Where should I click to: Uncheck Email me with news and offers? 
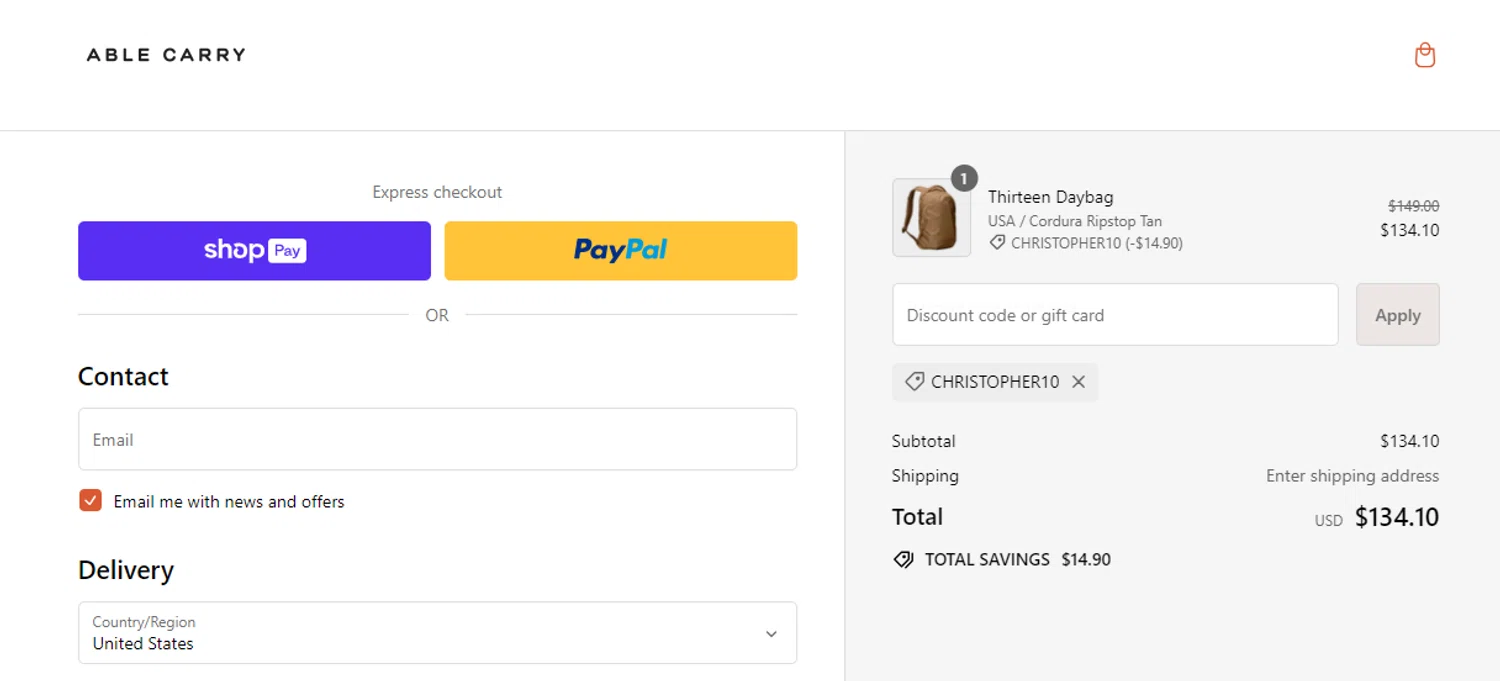(91, 501)
